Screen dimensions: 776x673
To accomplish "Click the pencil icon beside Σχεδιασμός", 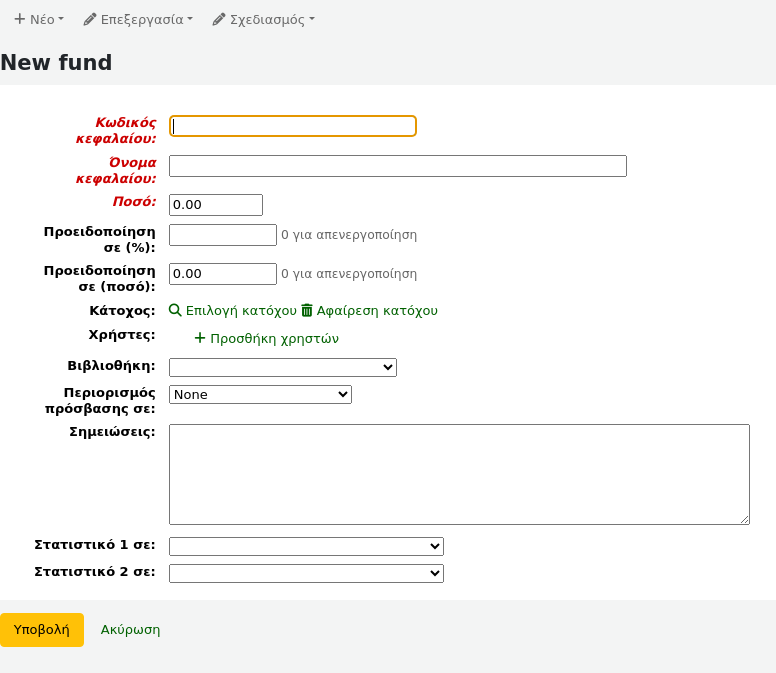I will (219, 19).
